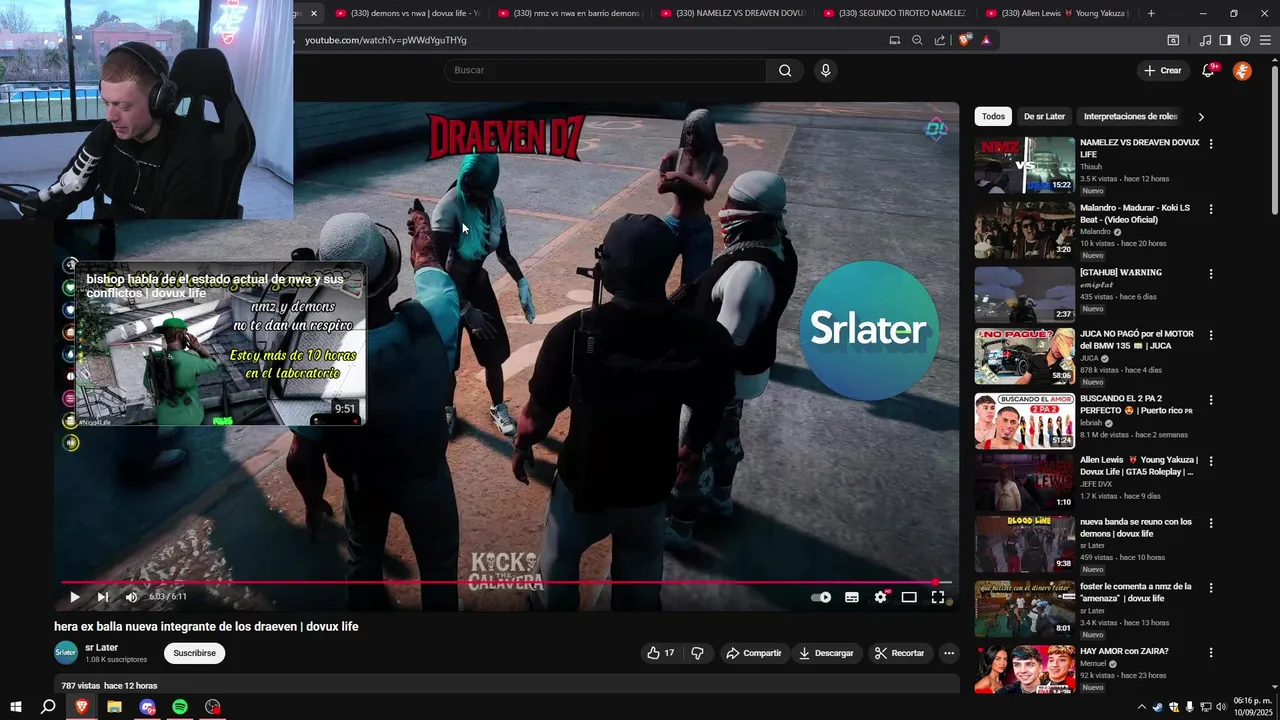Viewport: 1280px width, 720px height.
Task: Open the player settings gear
Action: (880, 597)
